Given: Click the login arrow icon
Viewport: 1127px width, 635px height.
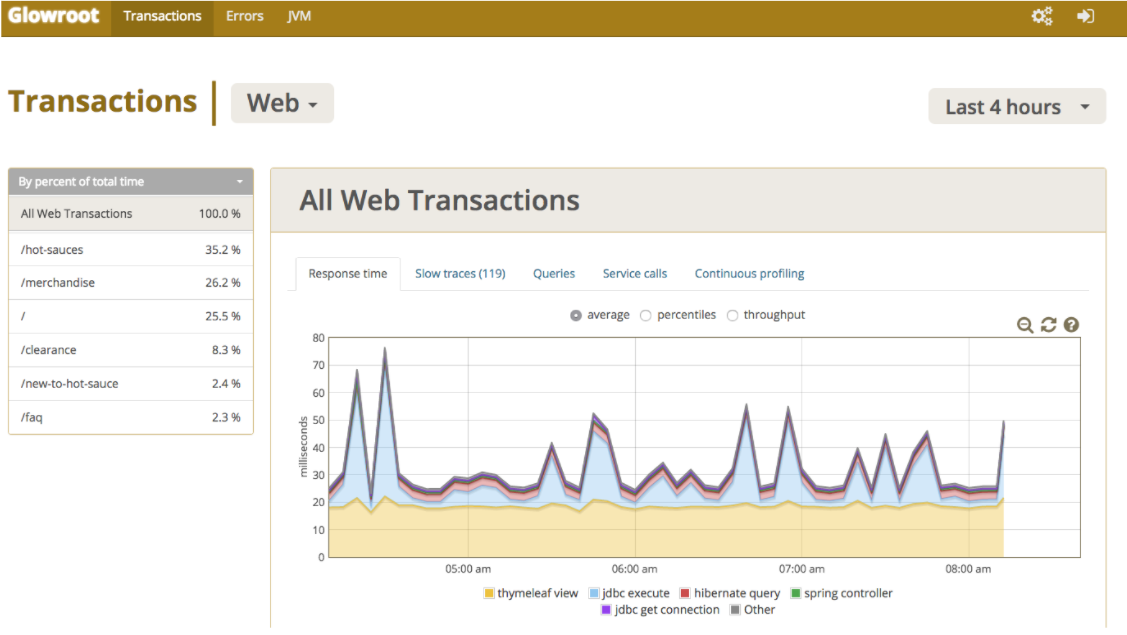Looking at the screenshot, I should tap(1085, 17).
